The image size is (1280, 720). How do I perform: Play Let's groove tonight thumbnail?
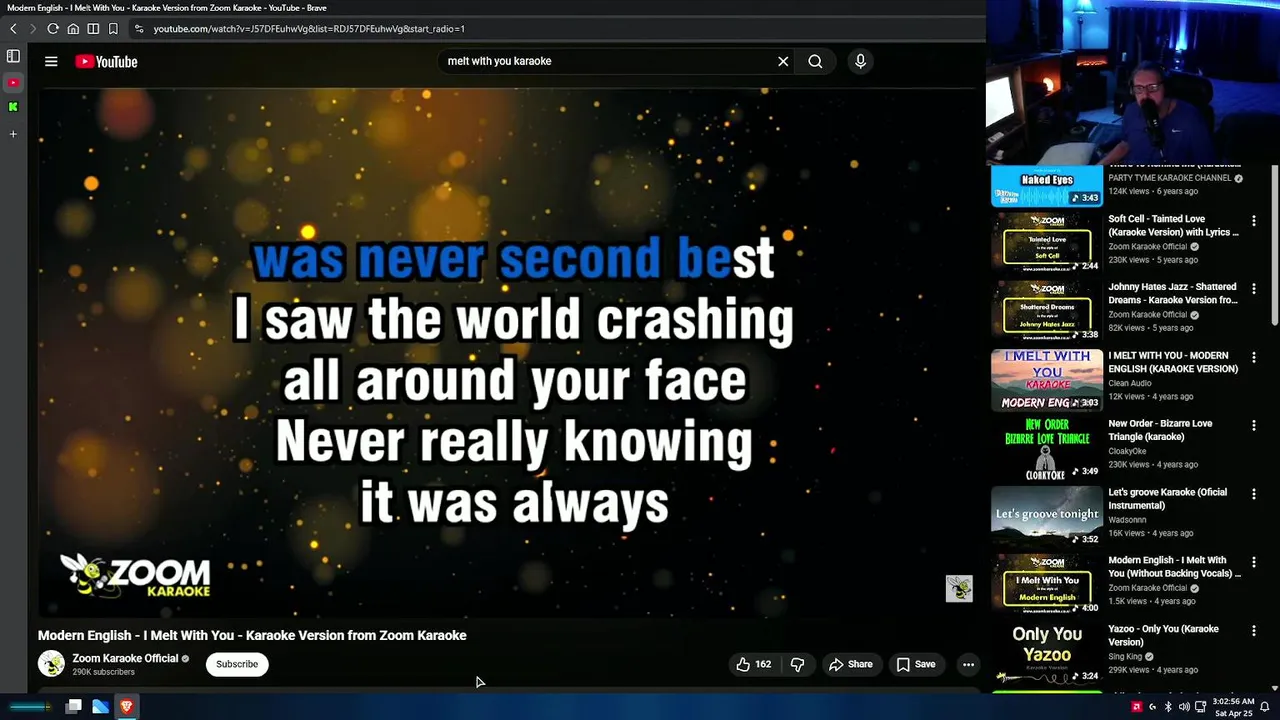tap(1047, 517)
